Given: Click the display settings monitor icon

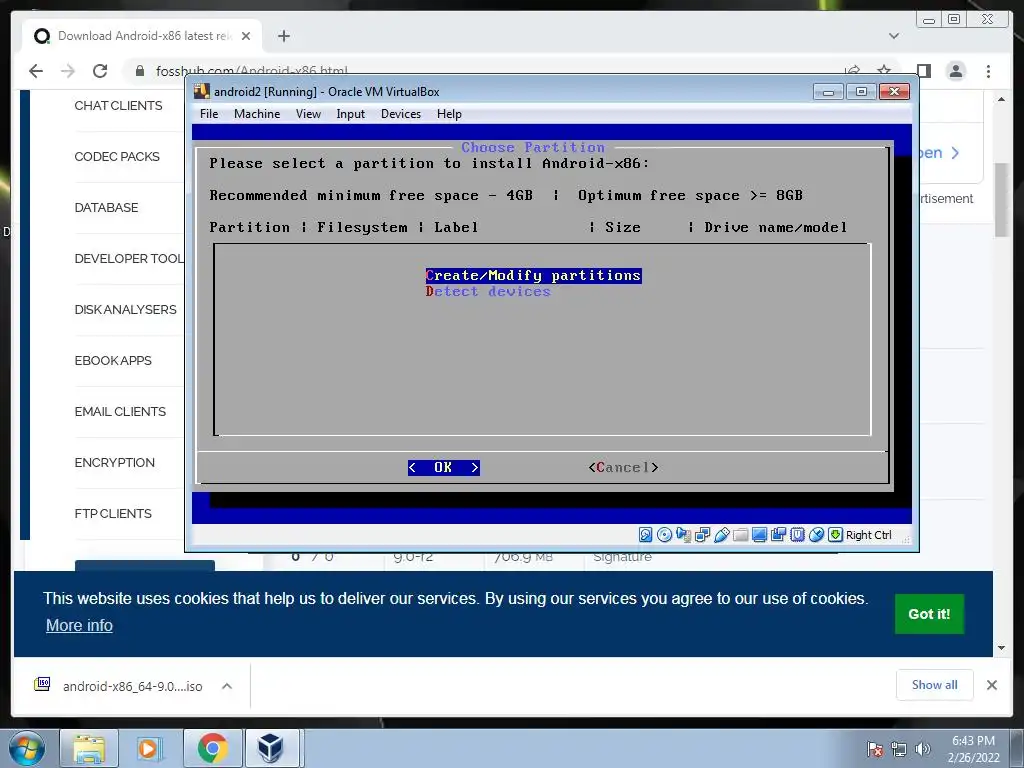Looking at the screenshot, I should tap(759, 535).
